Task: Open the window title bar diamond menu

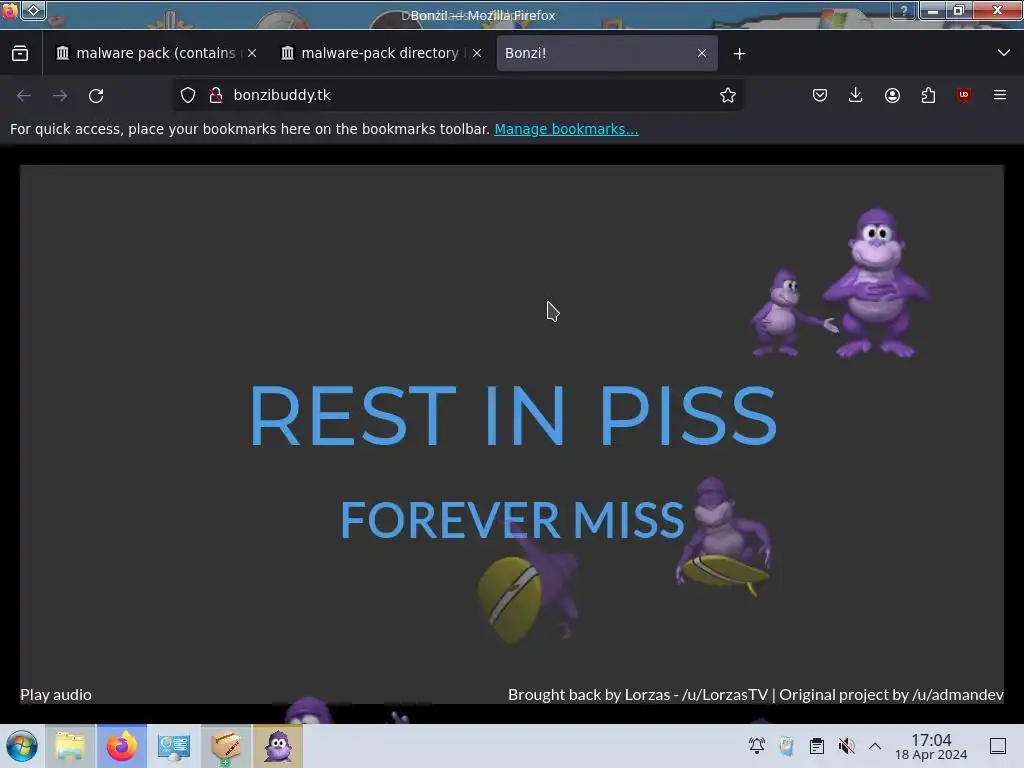Action: point(33,10)
